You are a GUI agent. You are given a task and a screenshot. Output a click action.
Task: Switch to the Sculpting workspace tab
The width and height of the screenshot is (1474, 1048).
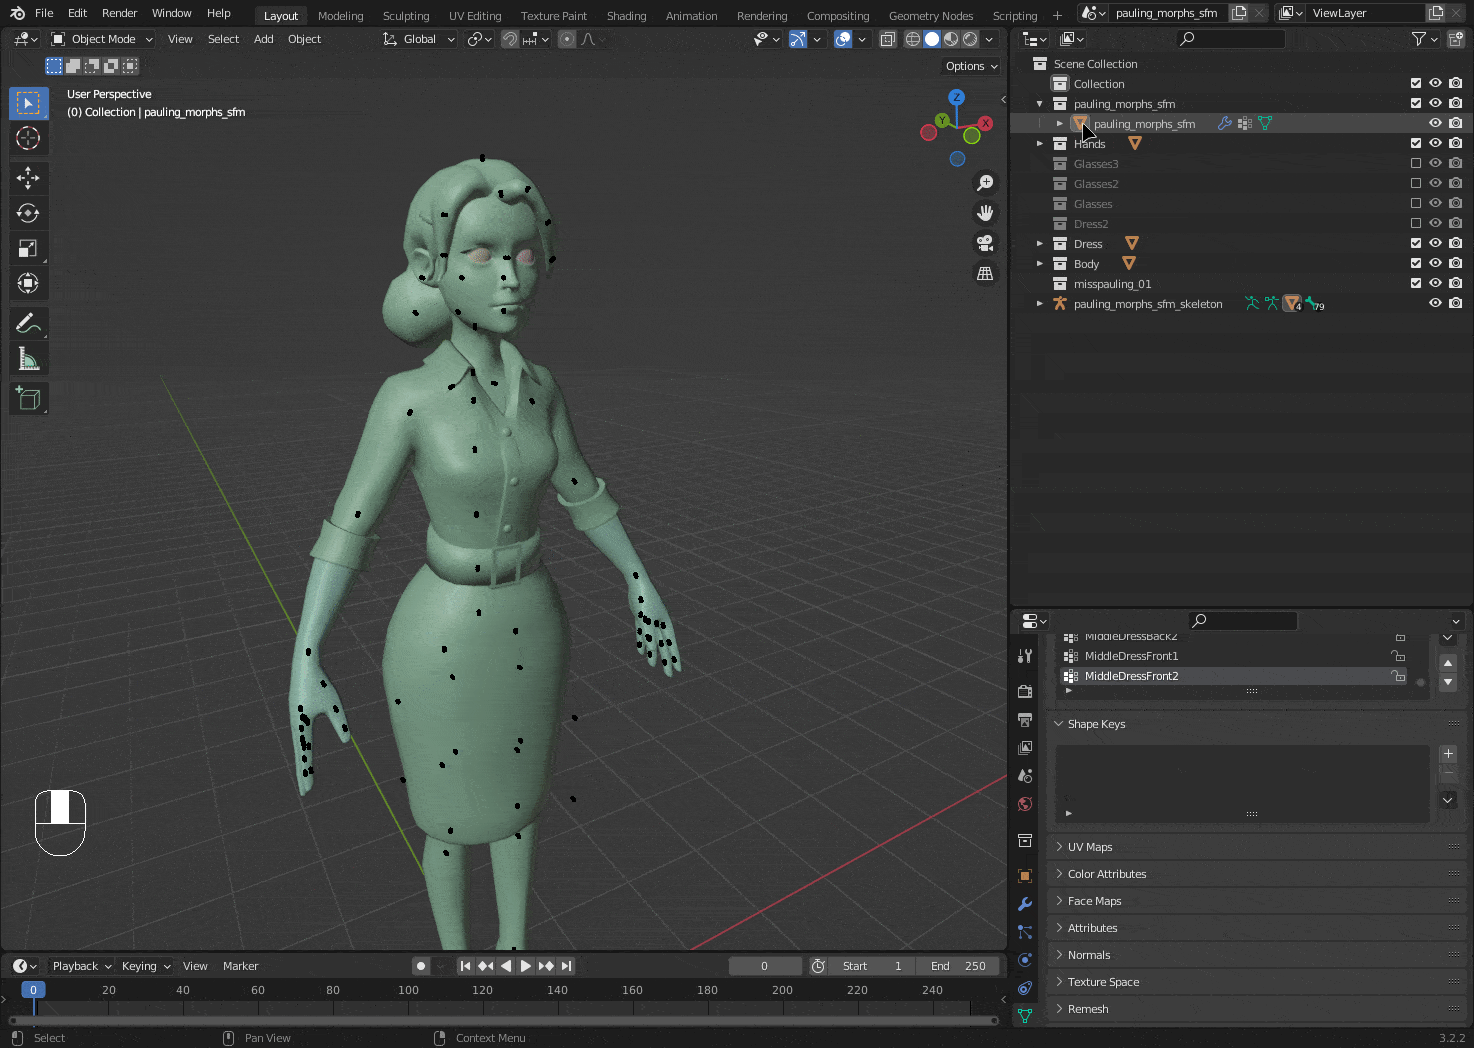click(405, 16)
